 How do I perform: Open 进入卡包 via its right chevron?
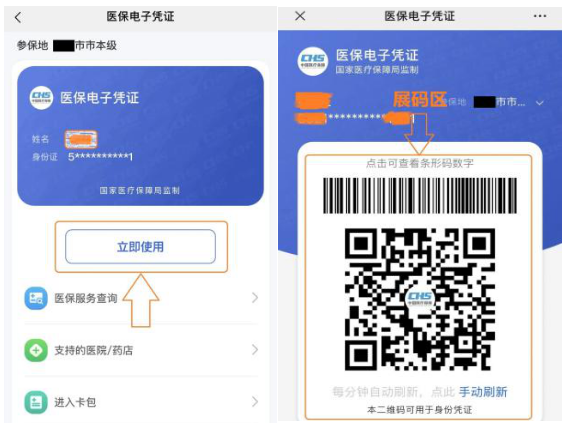(255, 401)
